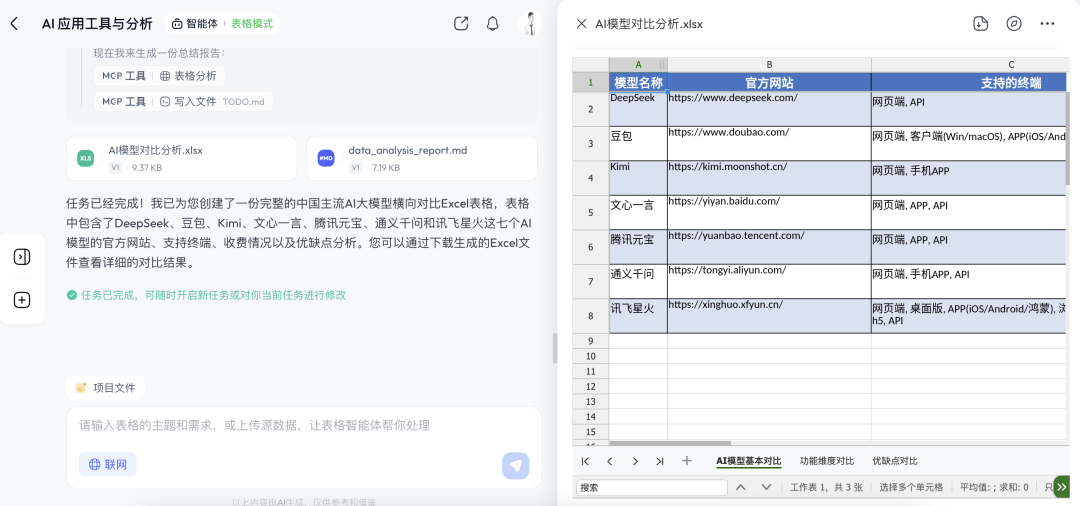The width and height of the screenshot is (1080, 506).
Task: Select column C header
Action: tap(970, 65)
